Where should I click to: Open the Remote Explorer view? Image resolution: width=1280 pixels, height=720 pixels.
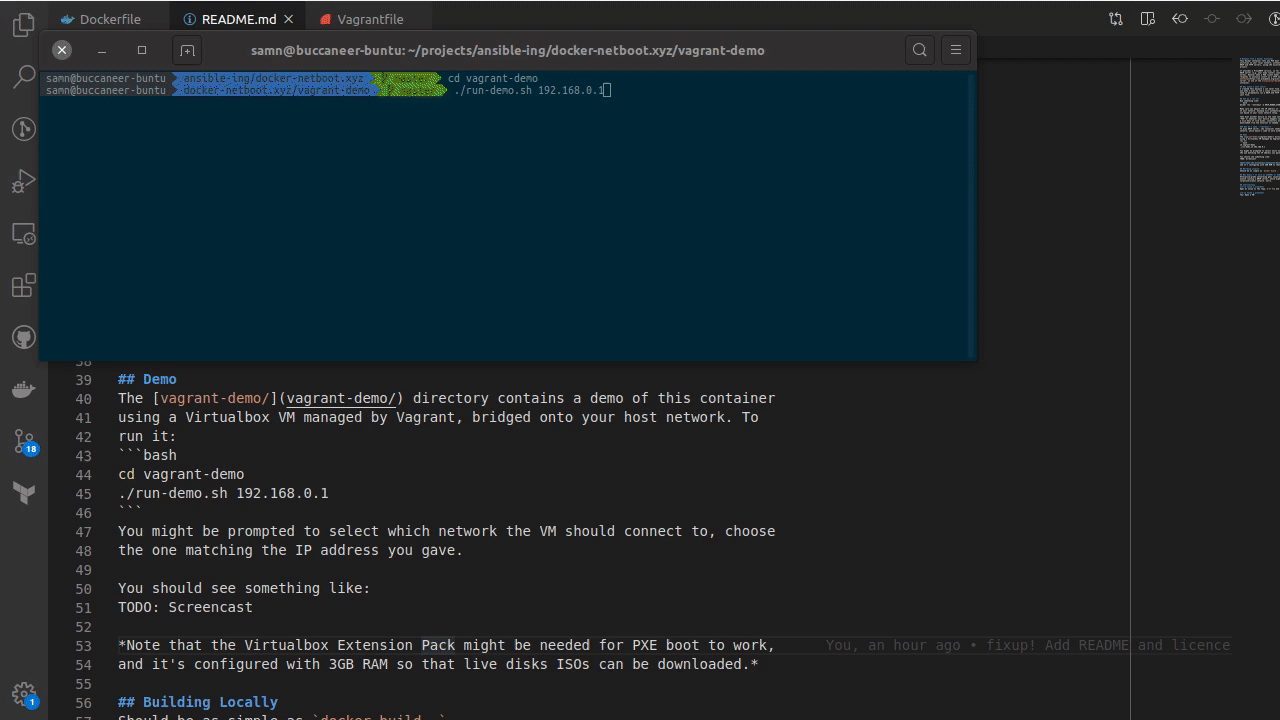(x=23, y=233)
